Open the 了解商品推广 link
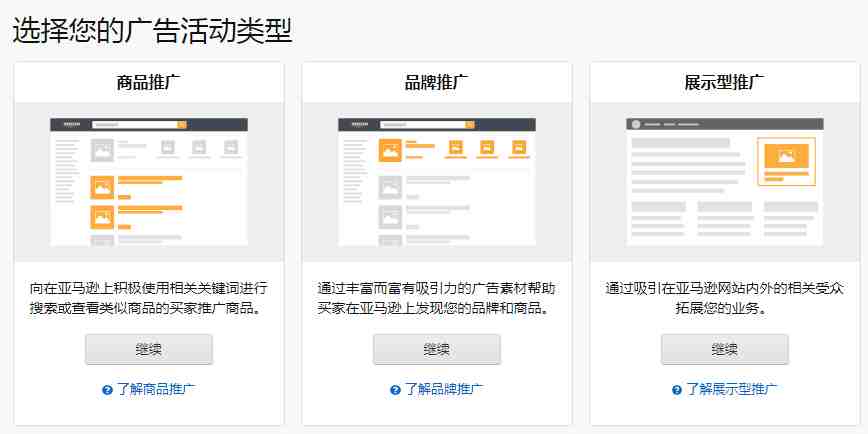 tap(156, 389)
